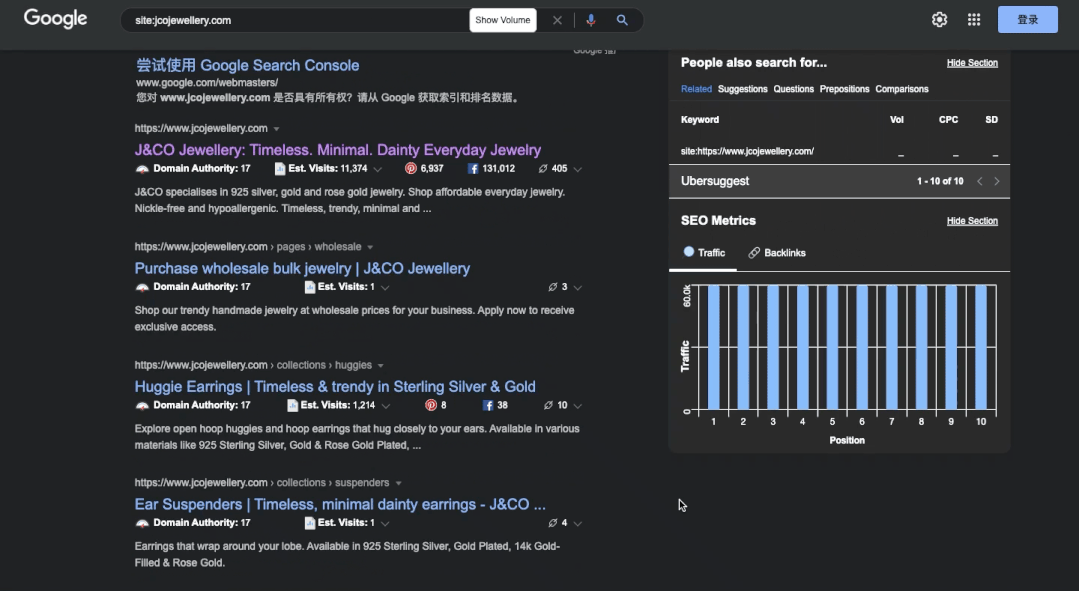Click Pinterest icon in first J&CO result
1079x591 pixels.
(411, 169)
